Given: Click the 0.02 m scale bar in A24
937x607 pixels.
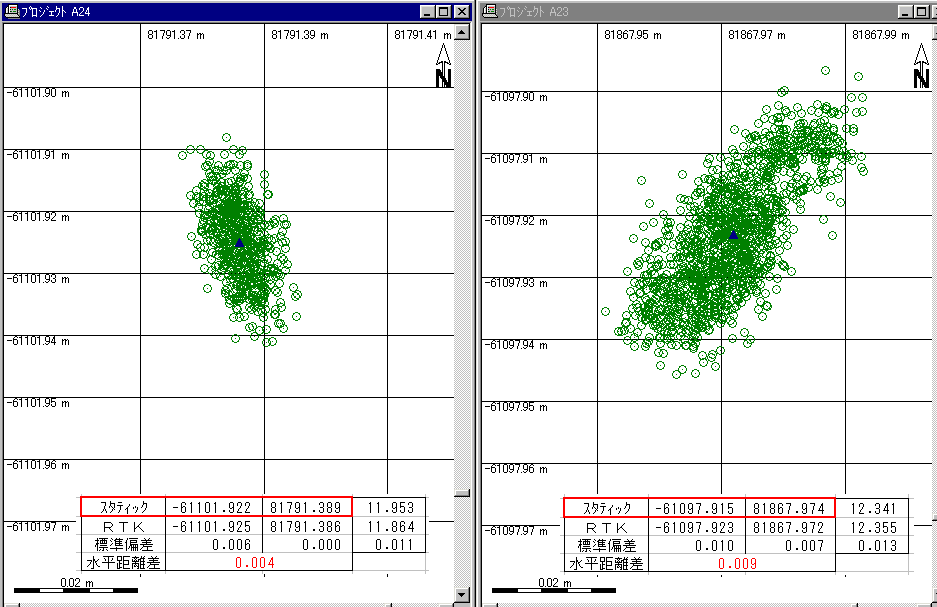Looking at the screenshot, I should pos(76,590).
